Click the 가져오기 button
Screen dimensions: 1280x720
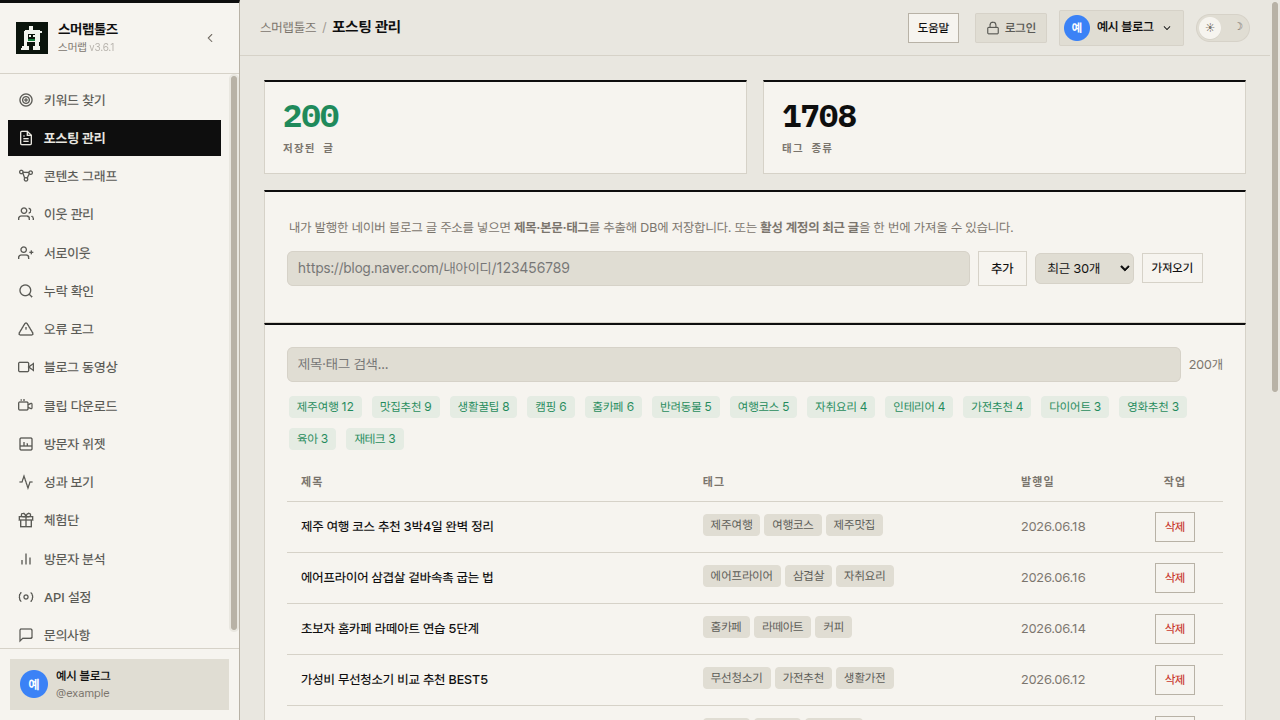1172,268
